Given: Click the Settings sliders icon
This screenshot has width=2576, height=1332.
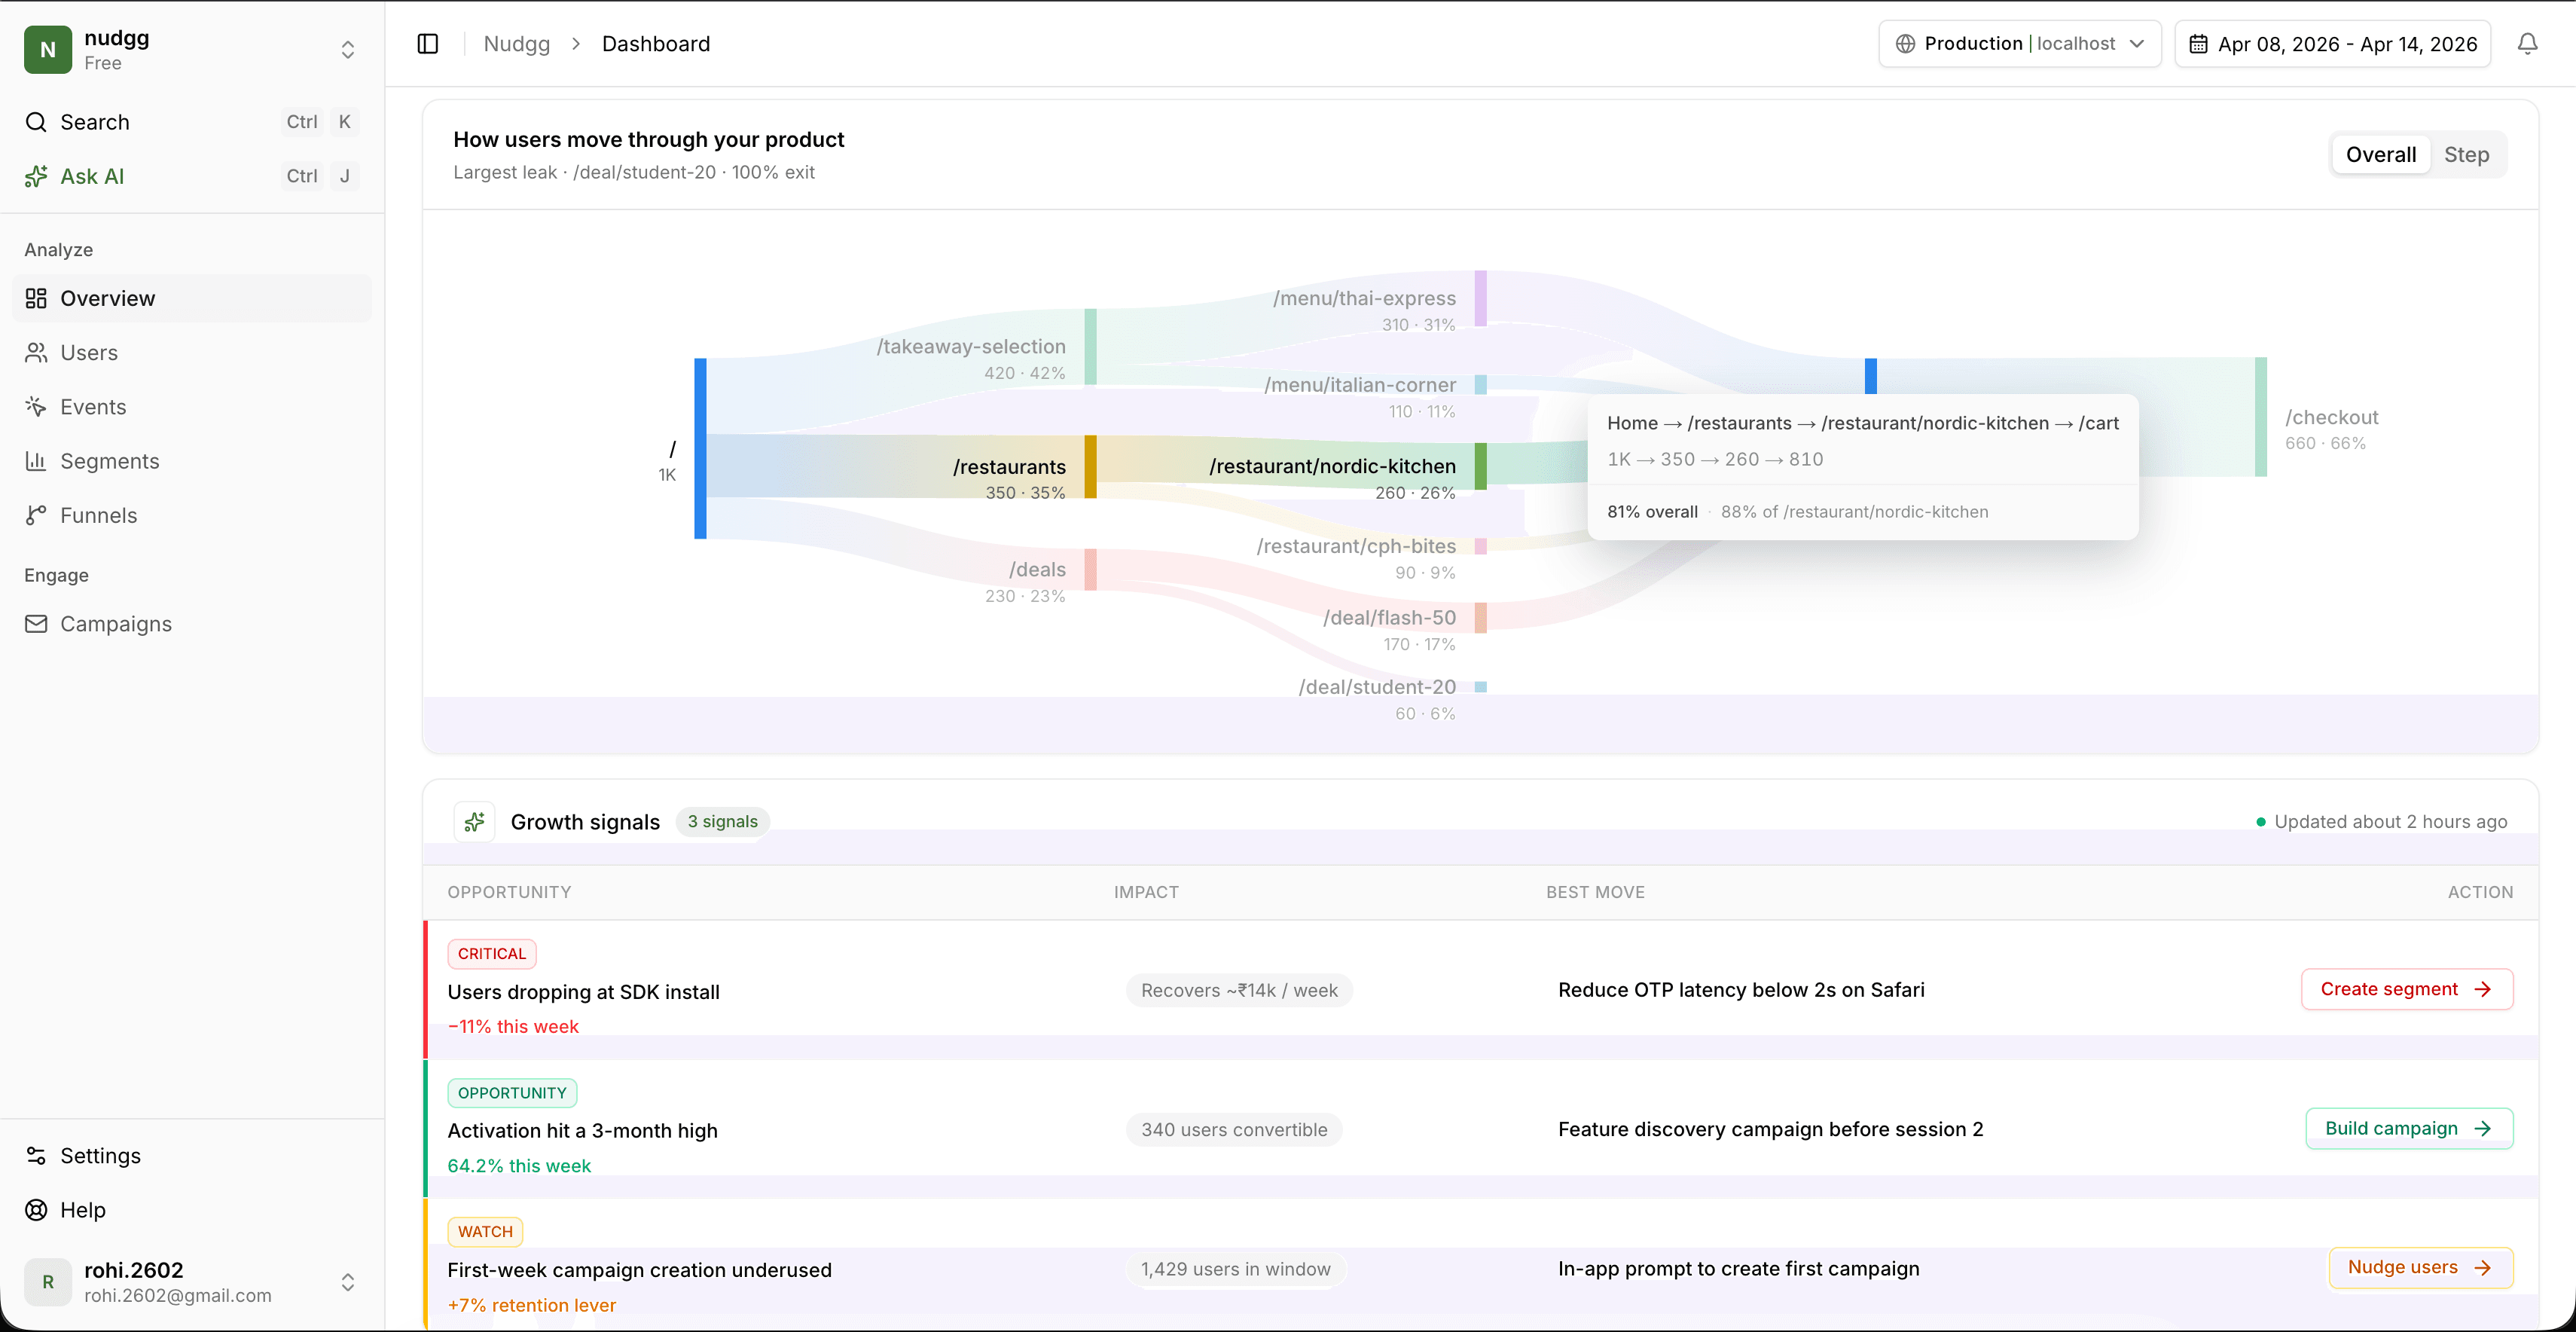Looking at the screenshot, I should coord(36,1156).
